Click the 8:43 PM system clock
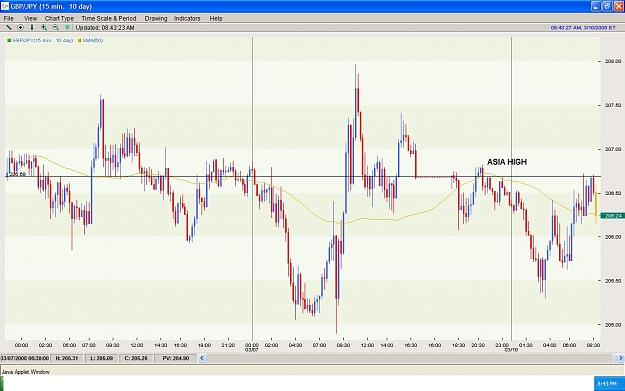Image resolution: width=625 pixels, height=391 pixels. [x=607, y=383]
